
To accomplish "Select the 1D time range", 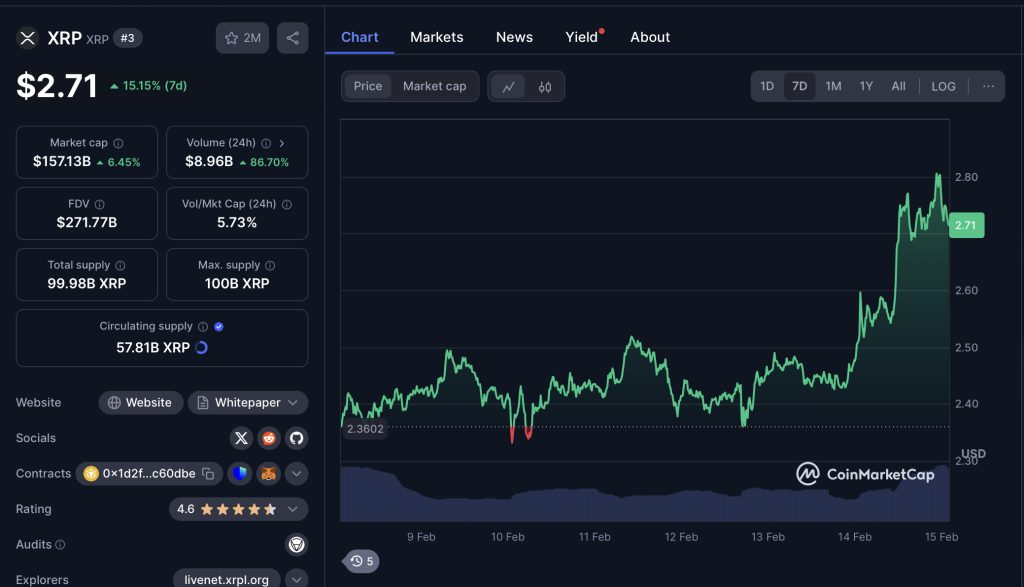I will click(767, 87).
